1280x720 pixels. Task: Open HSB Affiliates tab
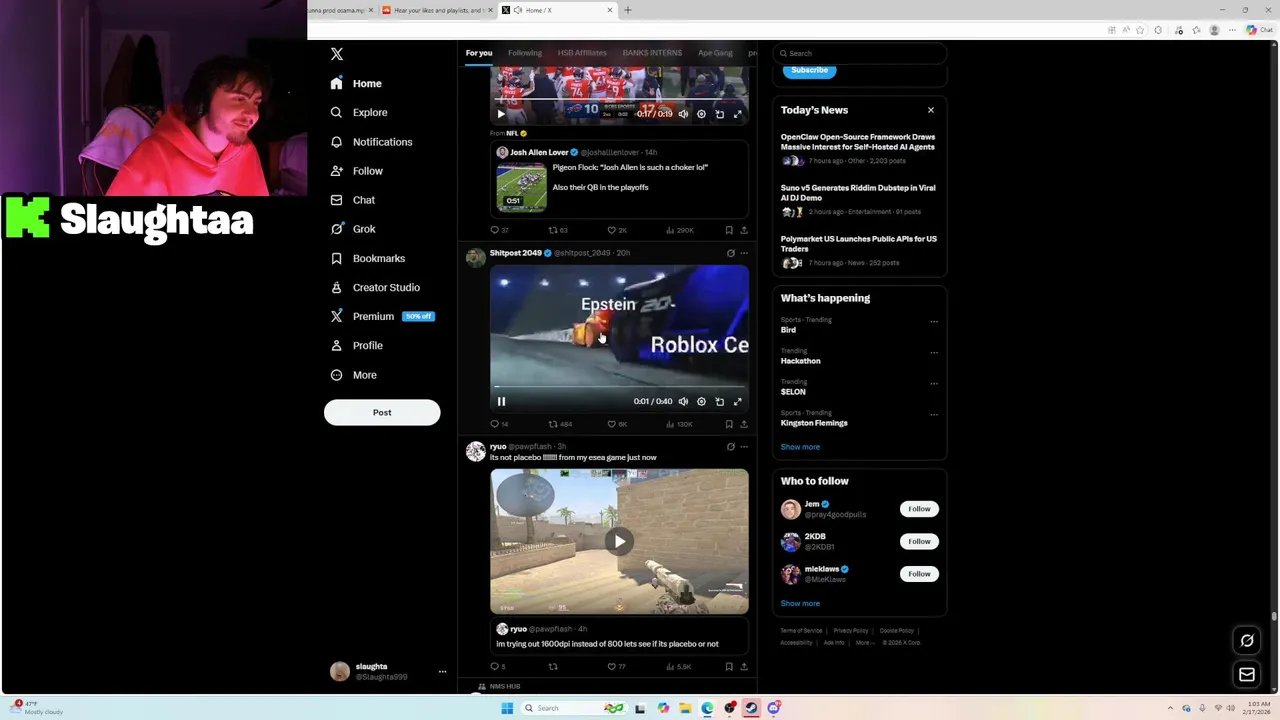[x=582, y=53]
